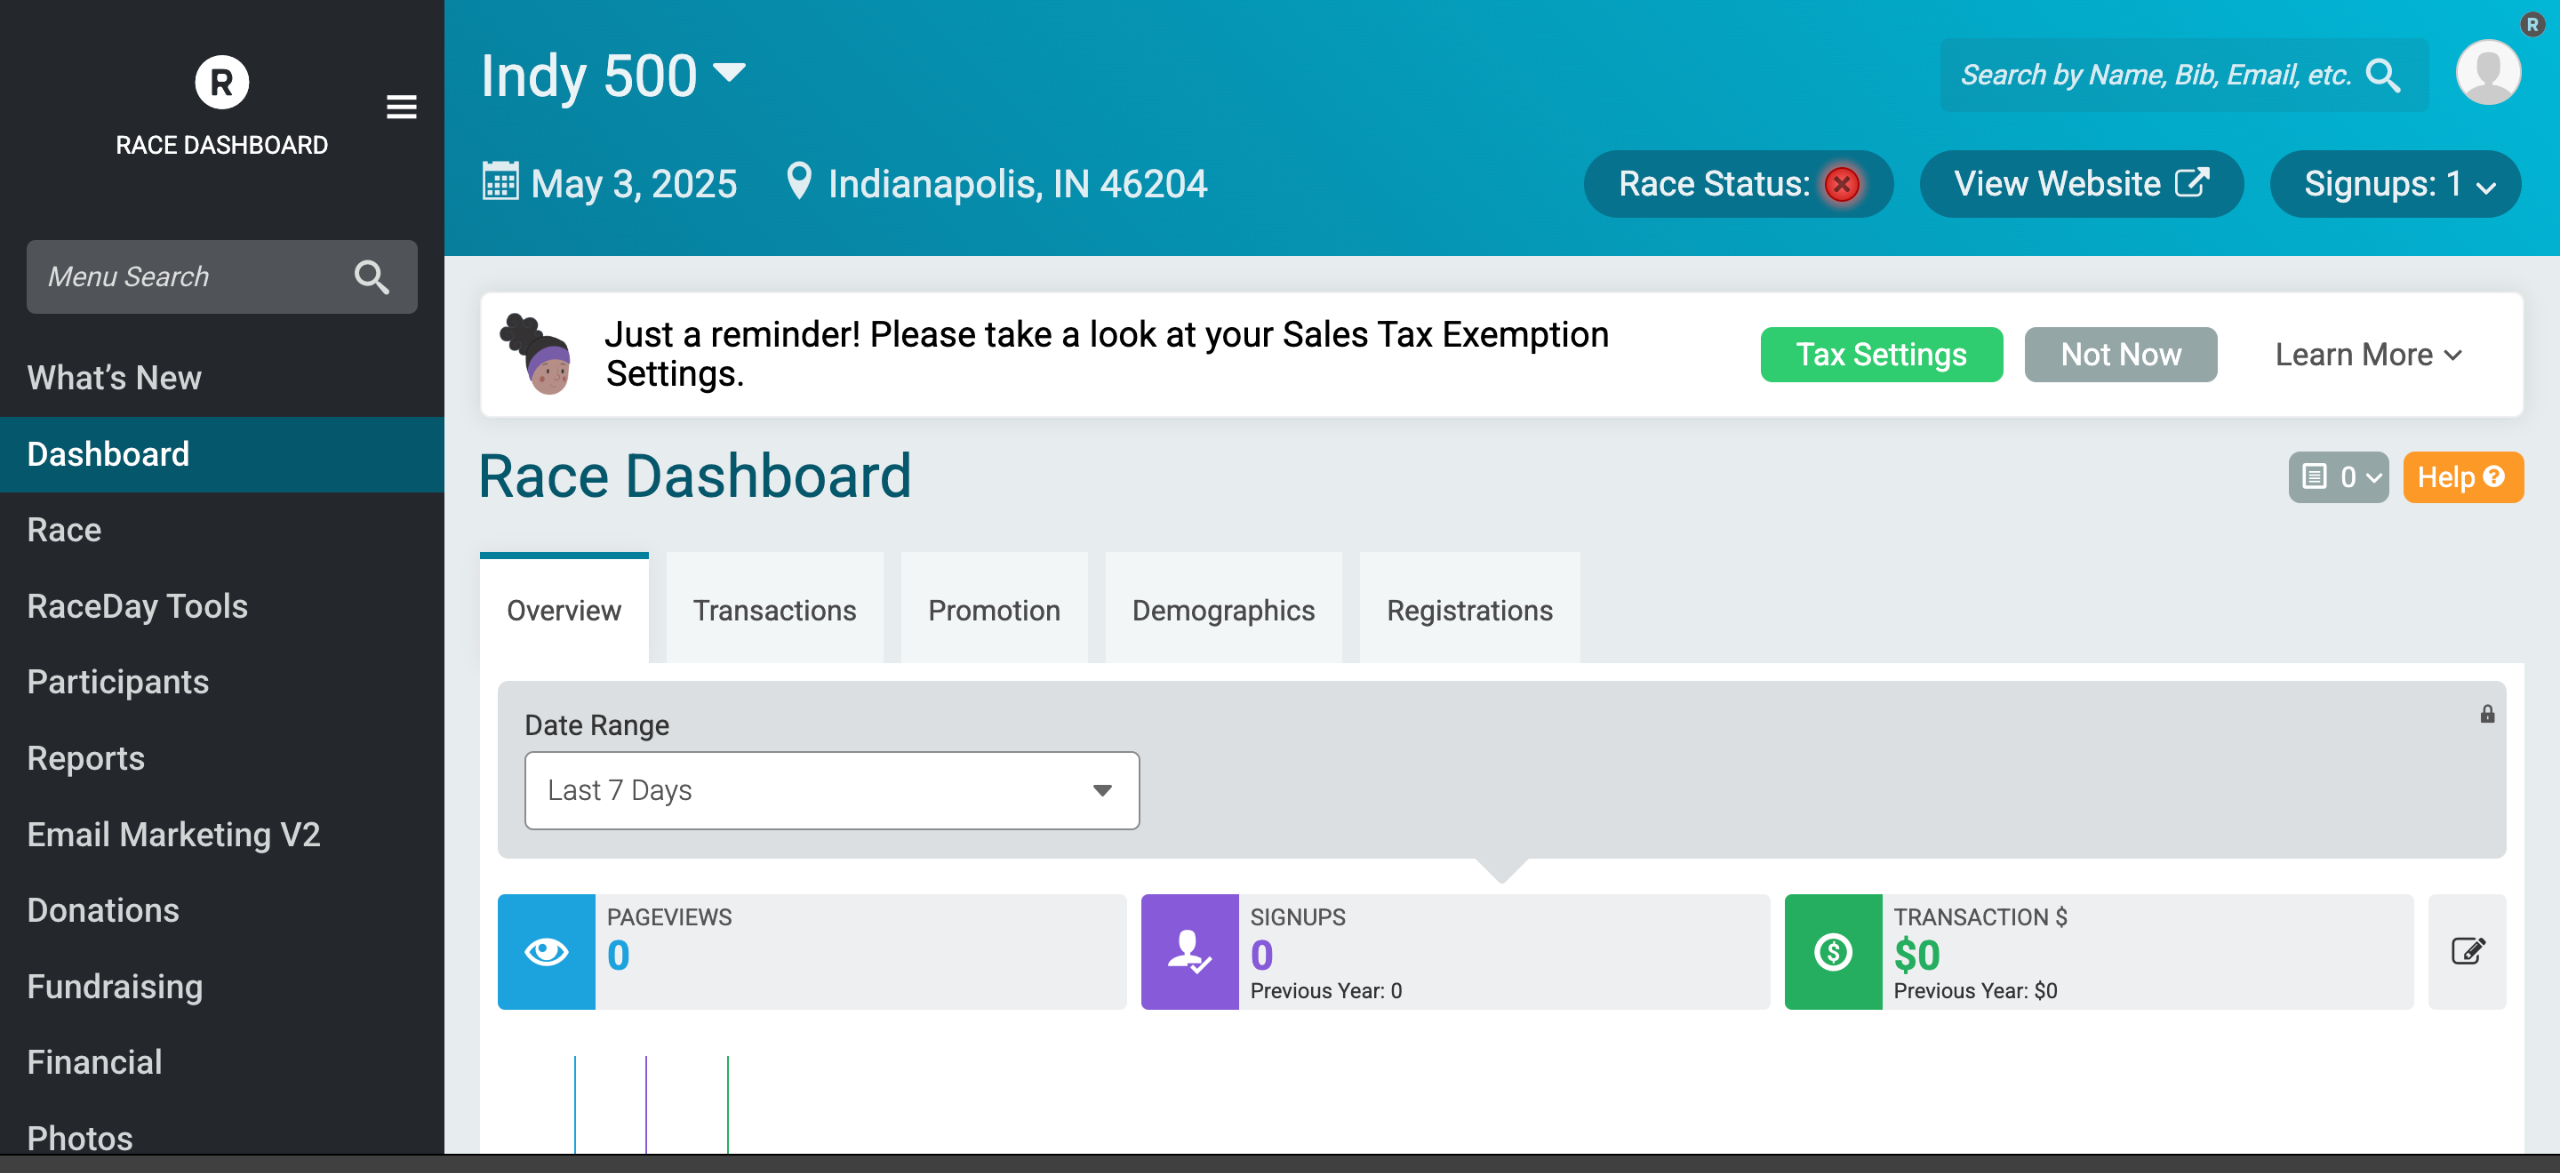The width and height of the screenshot is (2560, 1173).
Task: Click the hamburger menu icon in sidebar
Action: pos(401,107)
